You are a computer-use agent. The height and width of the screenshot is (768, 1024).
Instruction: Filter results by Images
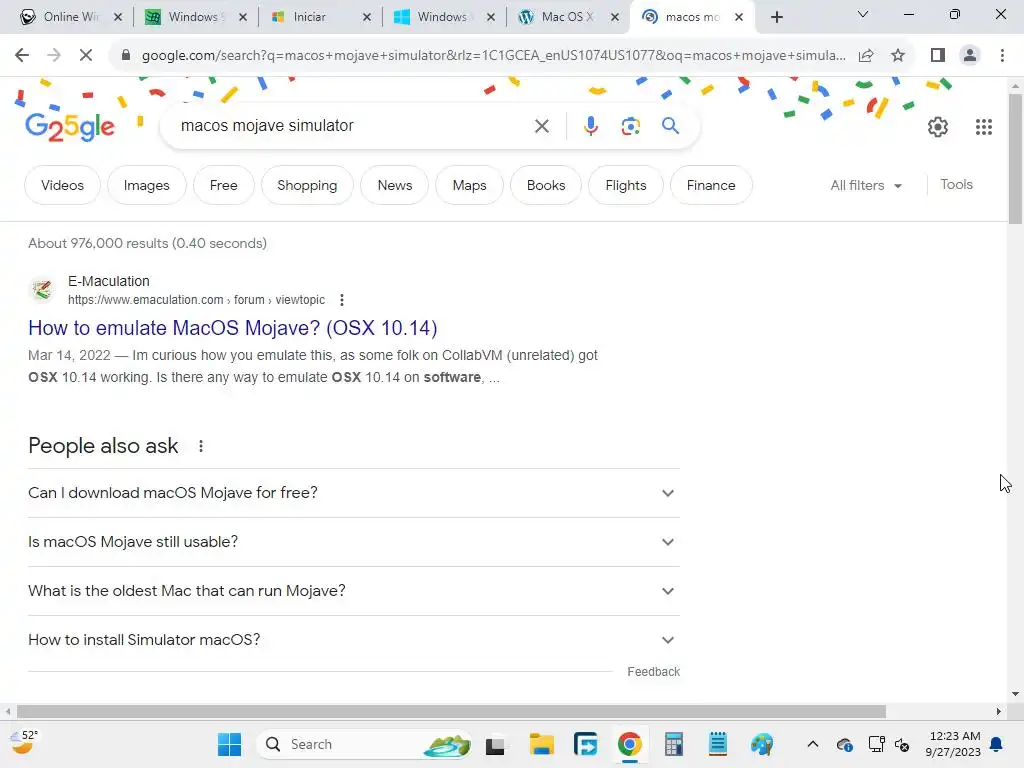click(x=146, y=185)
